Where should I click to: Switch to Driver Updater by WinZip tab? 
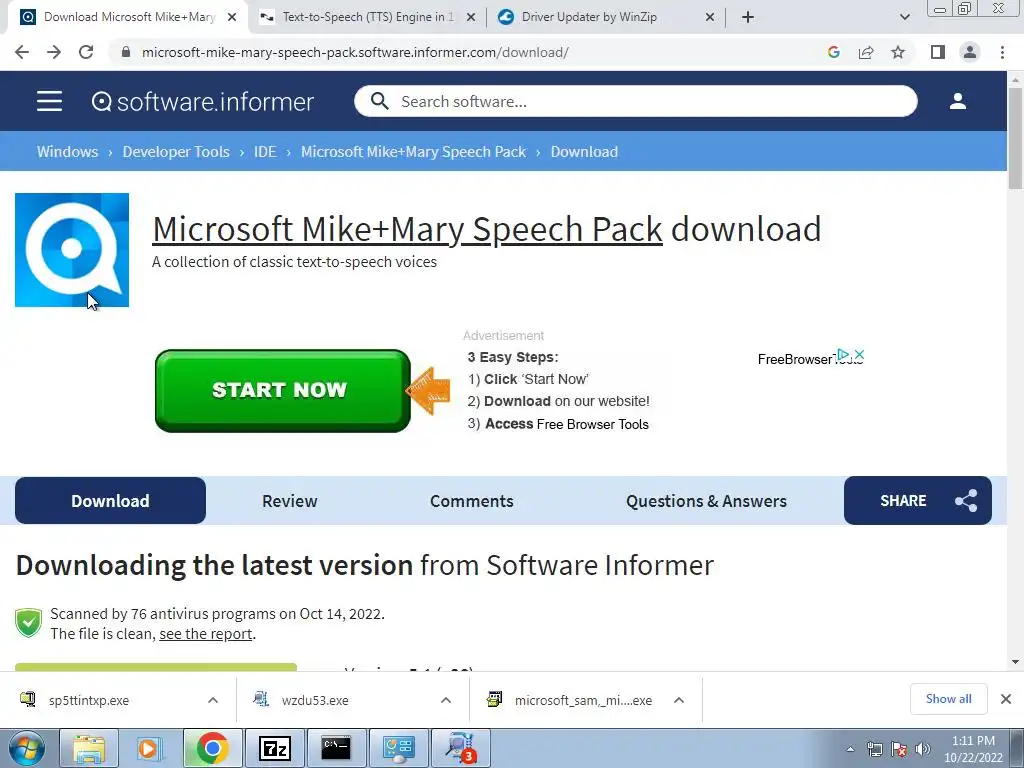(589, 17)
